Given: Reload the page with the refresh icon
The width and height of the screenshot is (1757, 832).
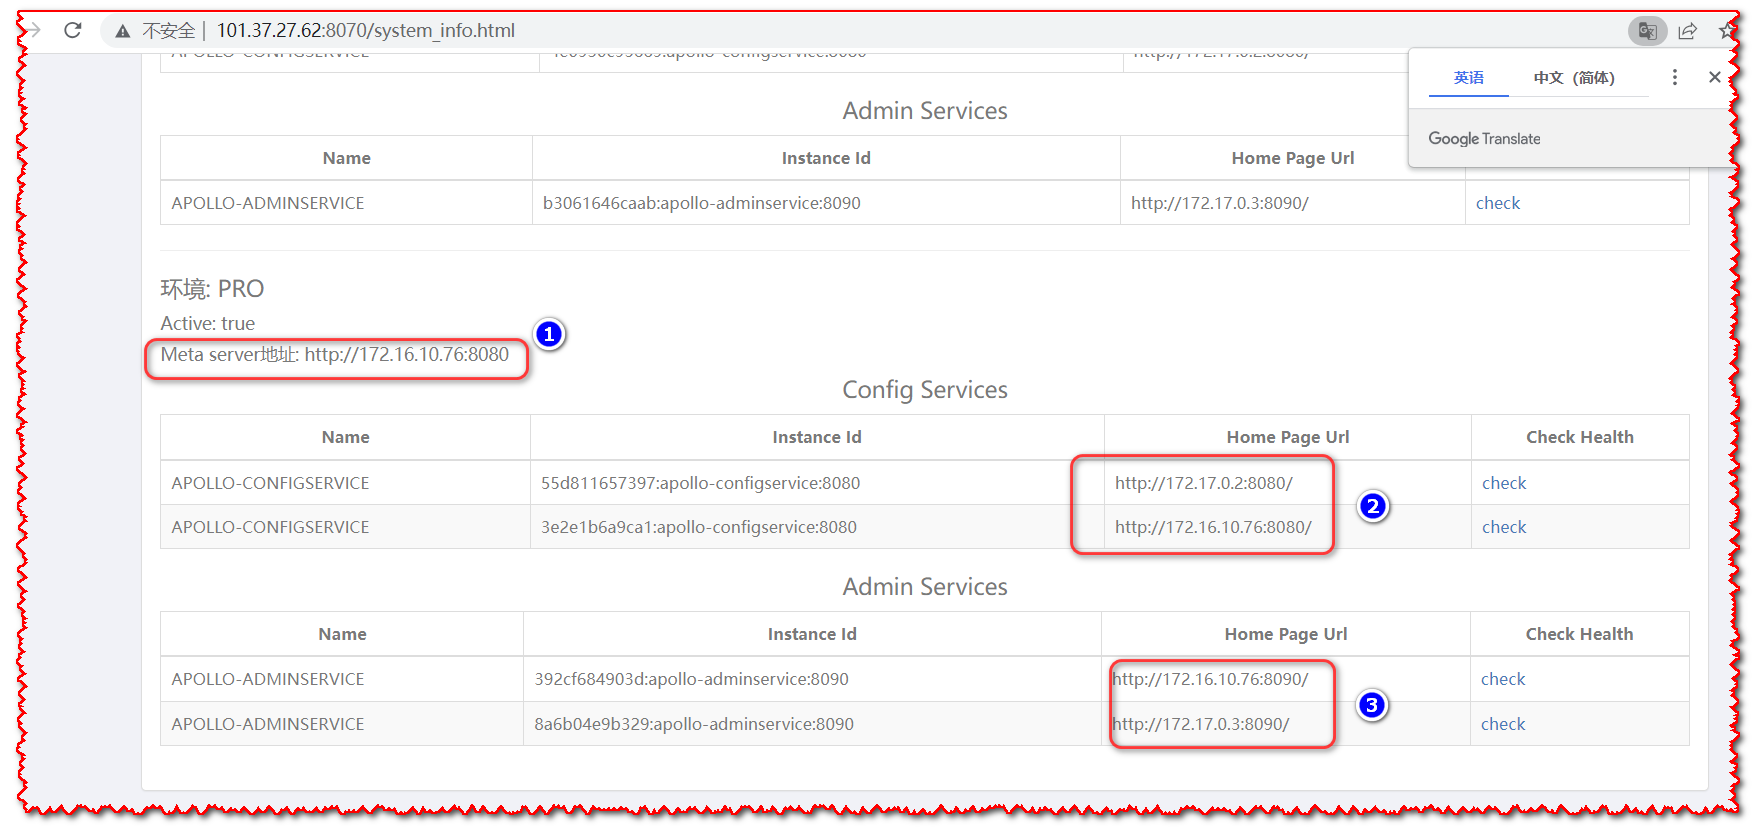Looking at the screenshot, I should 73,30.
